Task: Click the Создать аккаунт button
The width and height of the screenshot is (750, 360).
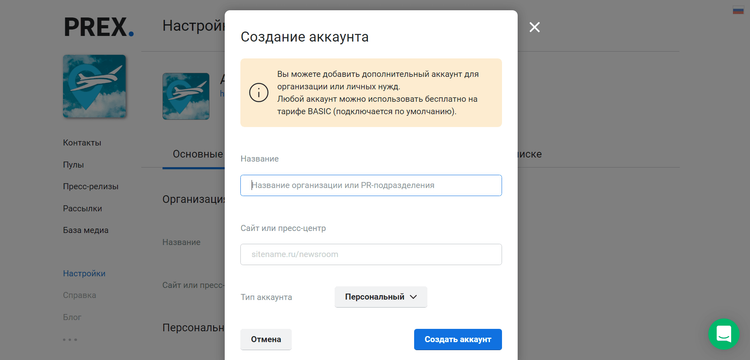Action: 458,339
